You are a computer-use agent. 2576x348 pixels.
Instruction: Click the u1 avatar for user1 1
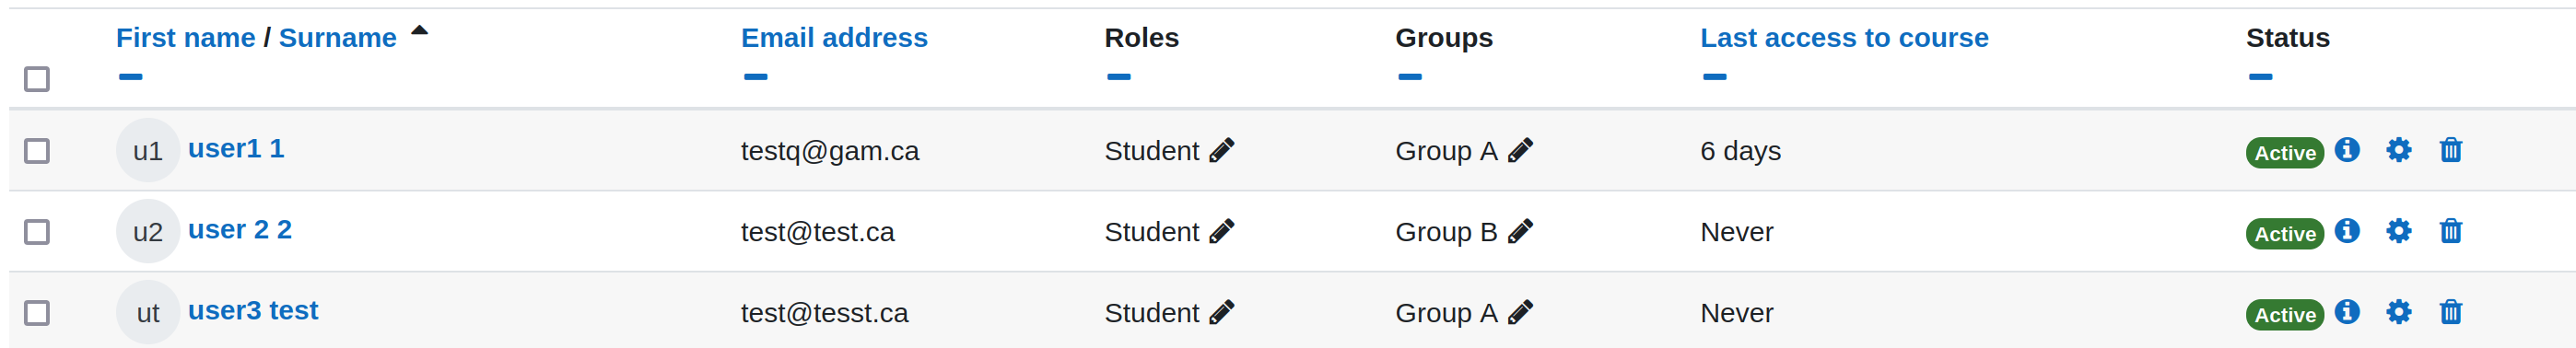[x=148, y=151]
